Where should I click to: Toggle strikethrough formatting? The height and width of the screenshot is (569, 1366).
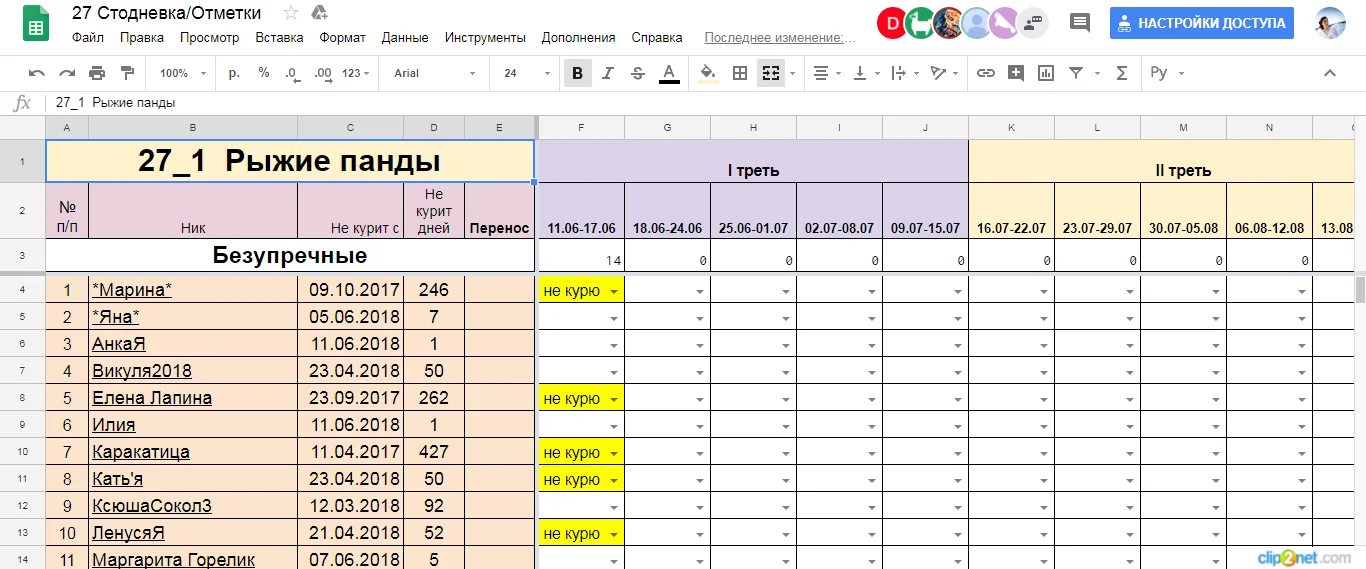(x=638, y=73)
